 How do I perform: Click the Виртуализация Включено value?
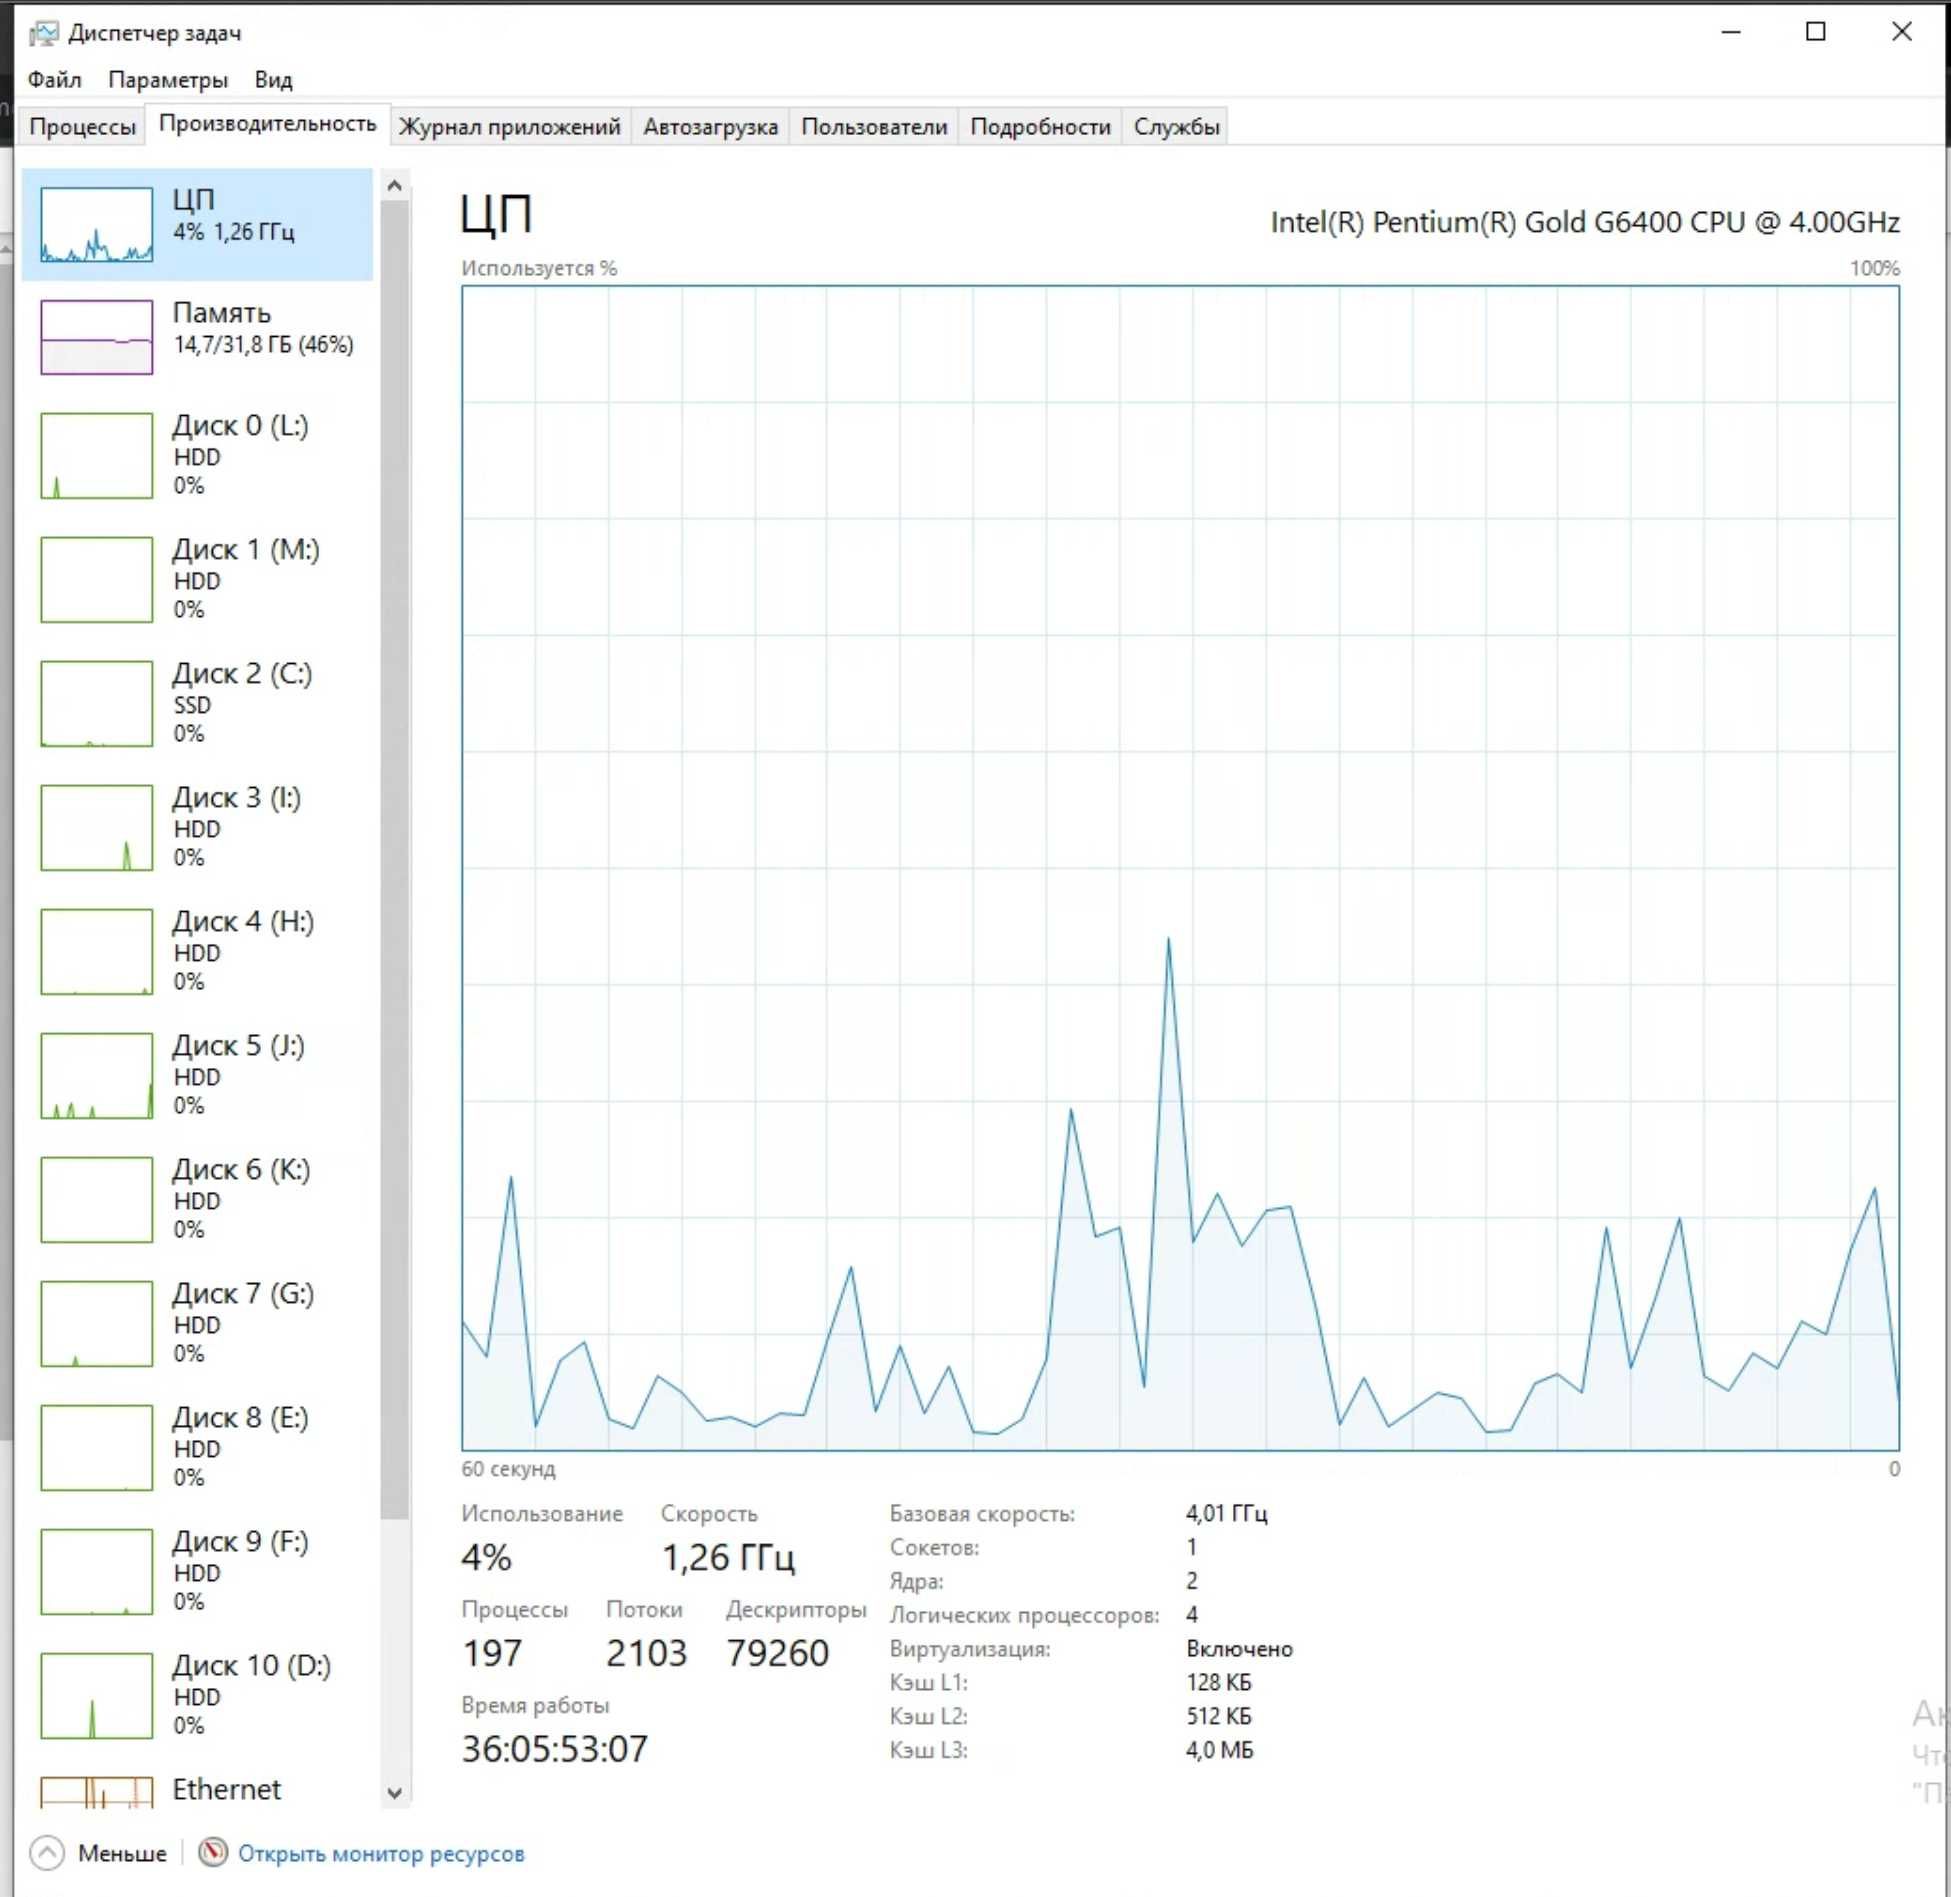tap(1239, 1648)
